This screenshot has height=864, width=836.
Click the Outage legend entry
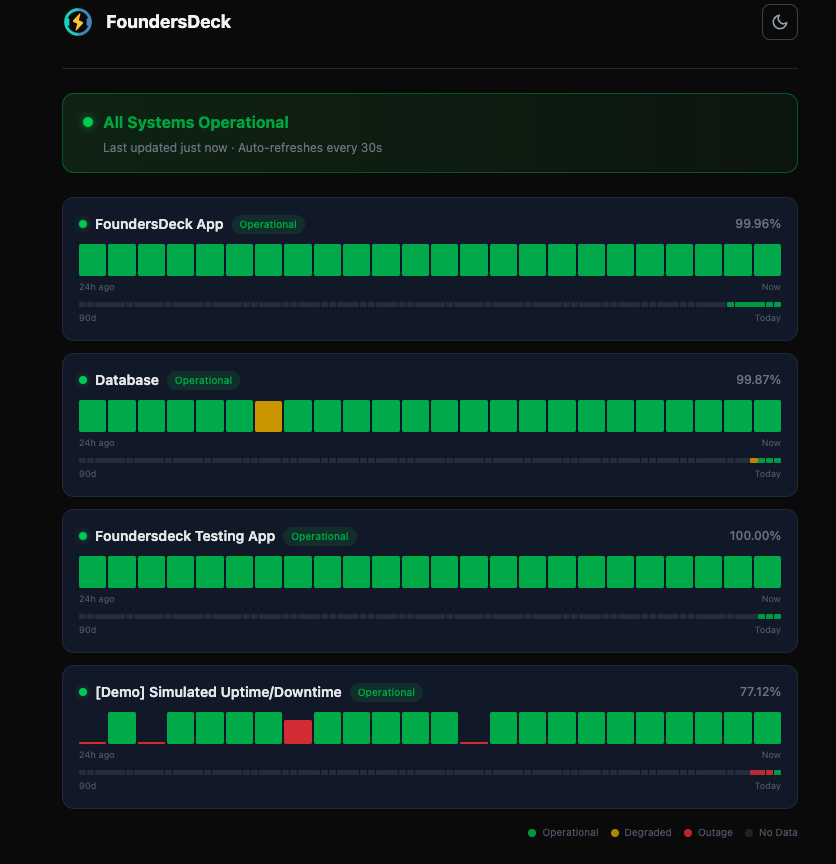pyautogui.click(x=708, y=833)
